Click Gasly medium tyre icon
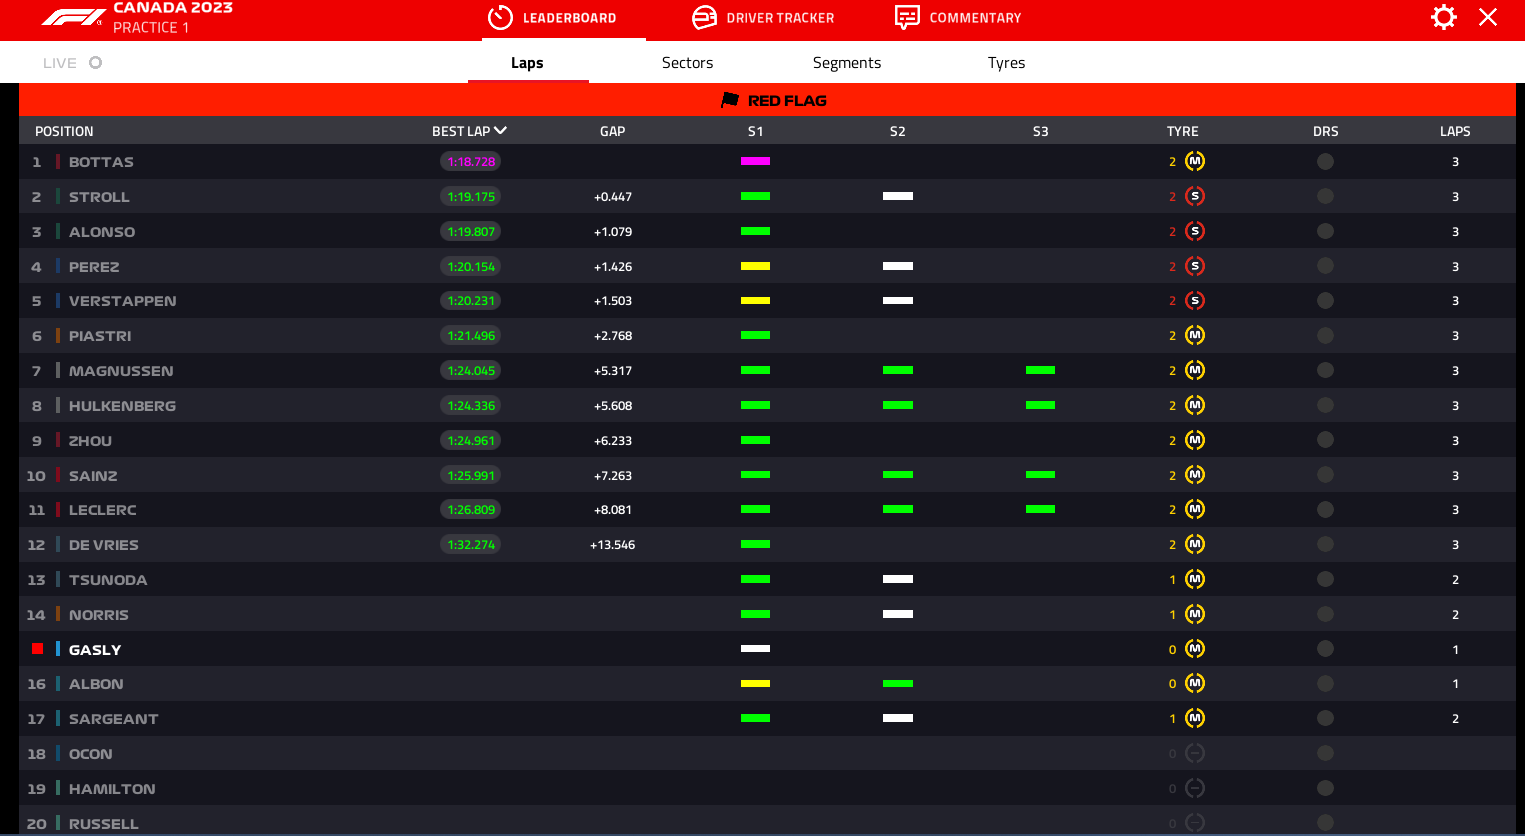This screenshot has width=1525, height=836. (x=1195, y=649)
